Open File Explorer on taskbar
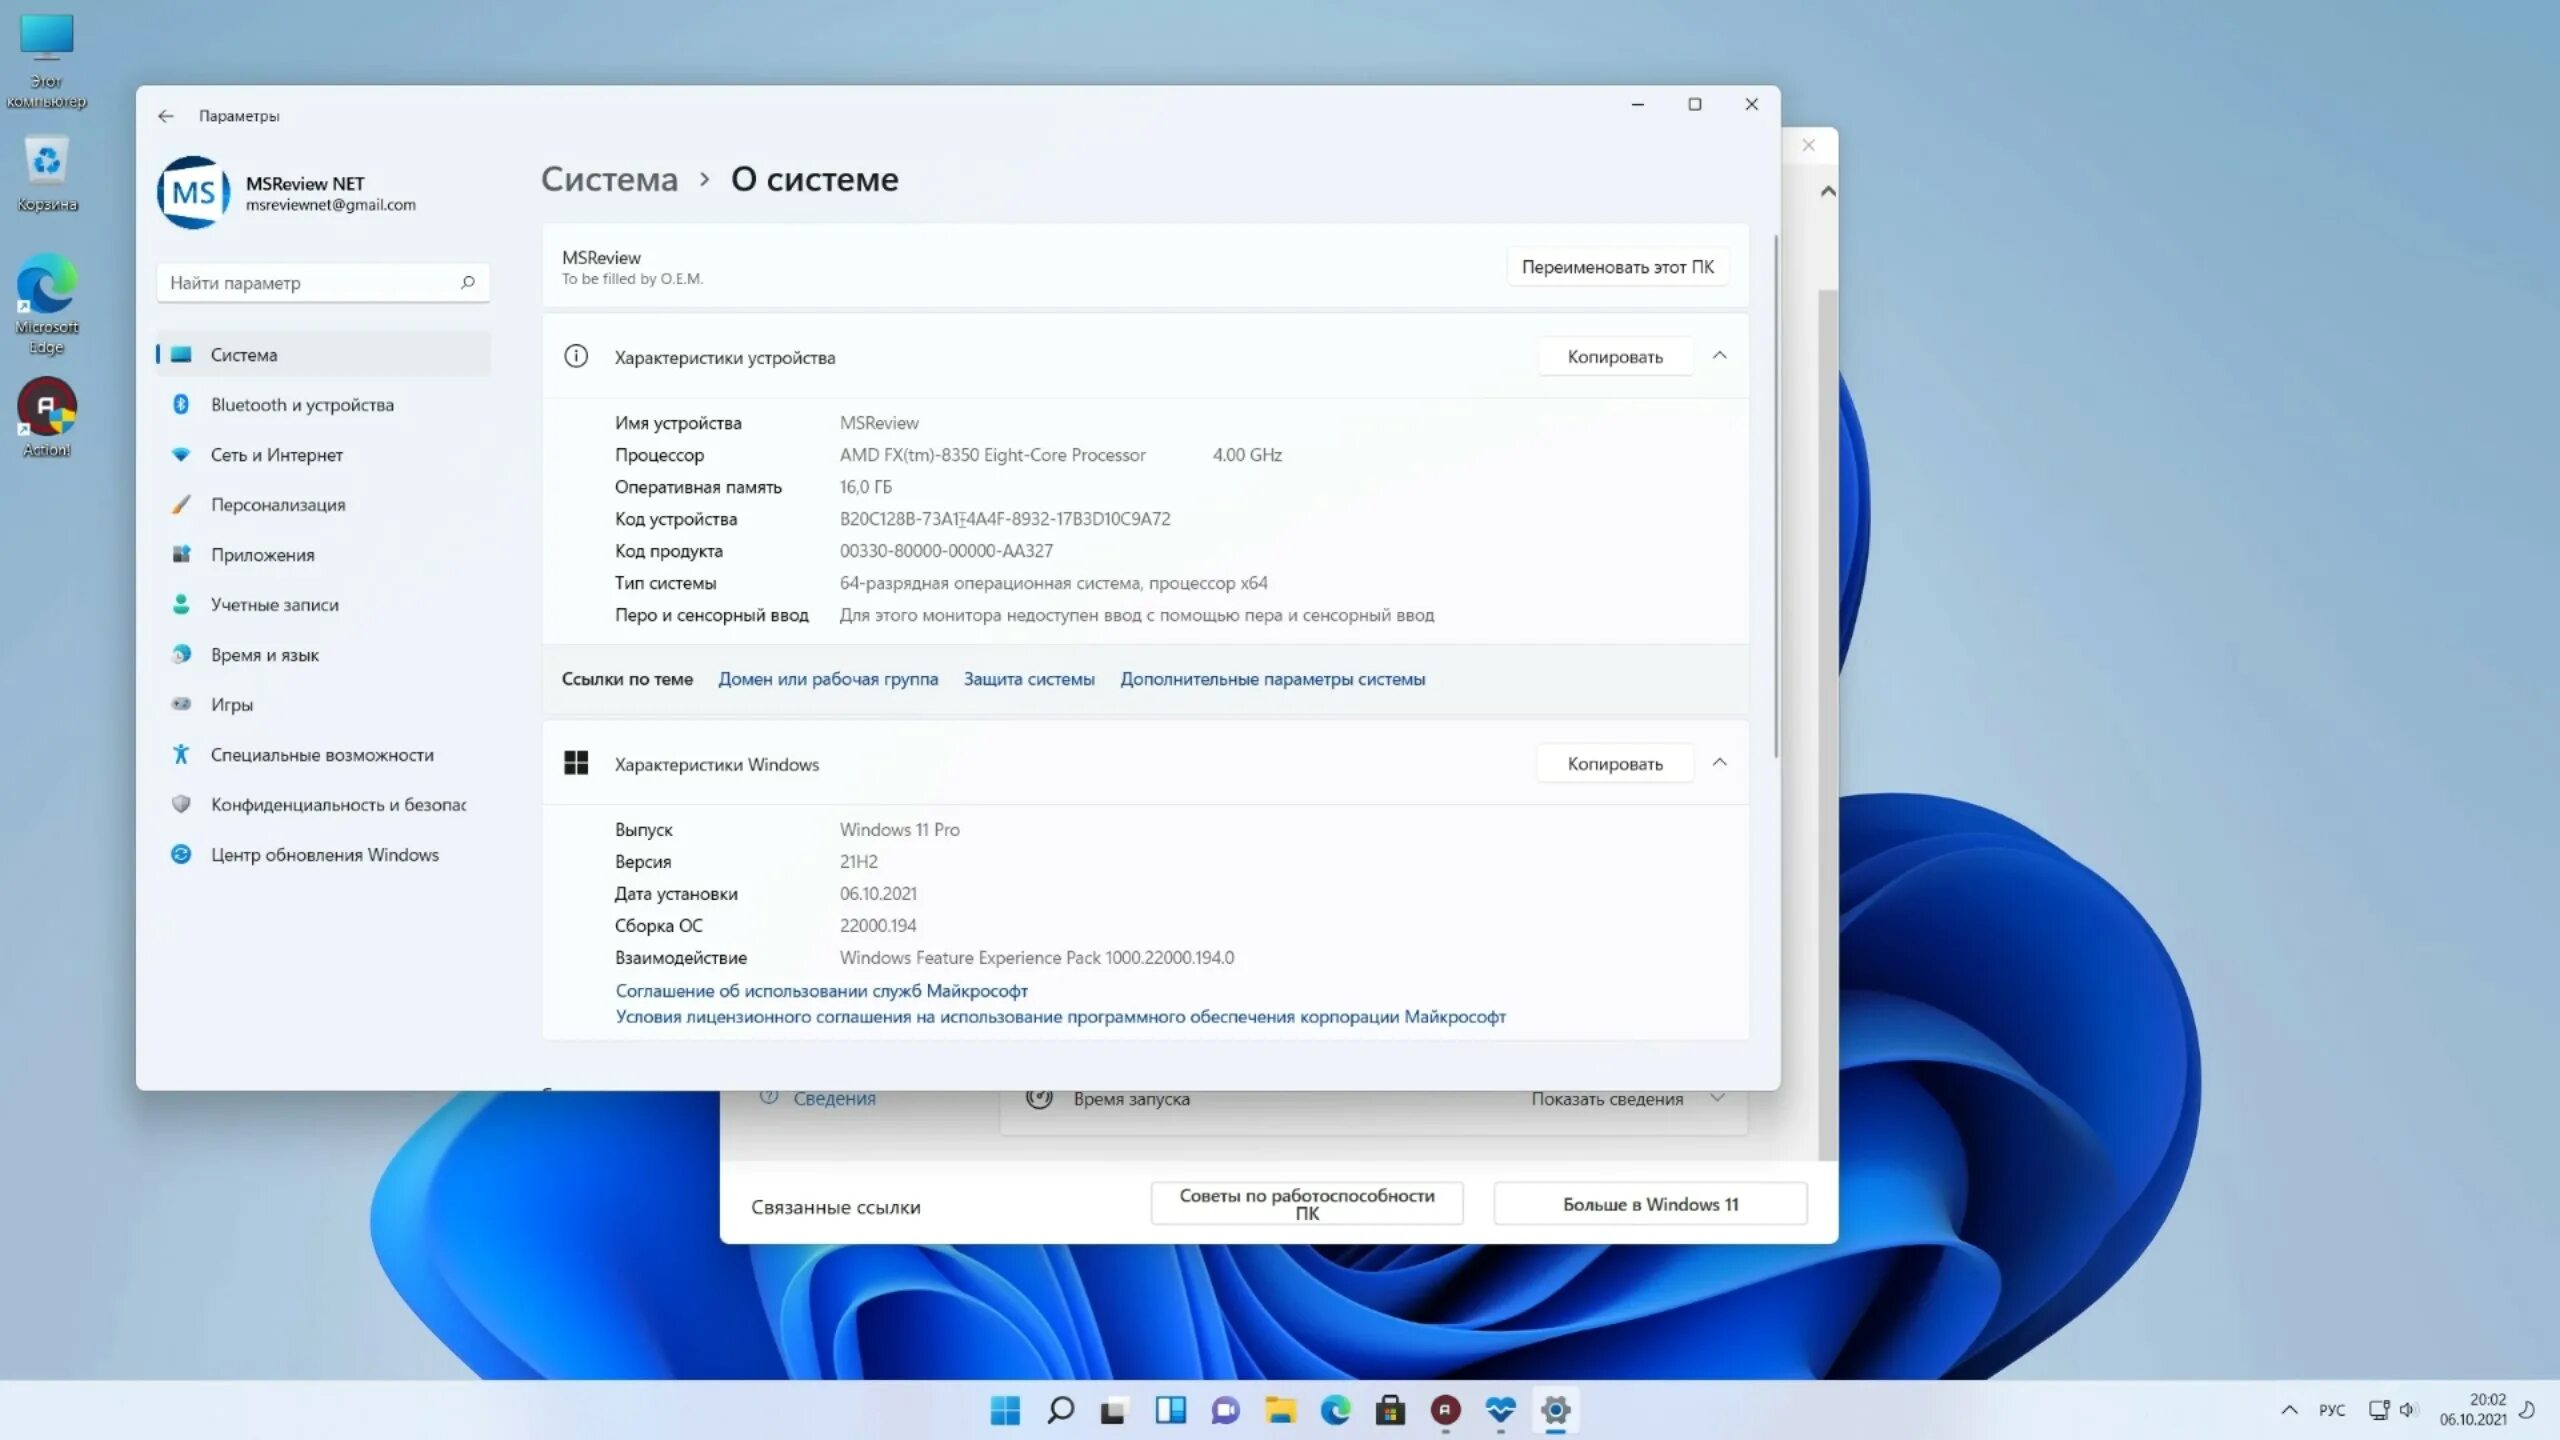The width and height of the screenshot is (2560, 1440). [x=1280, y=1410]
